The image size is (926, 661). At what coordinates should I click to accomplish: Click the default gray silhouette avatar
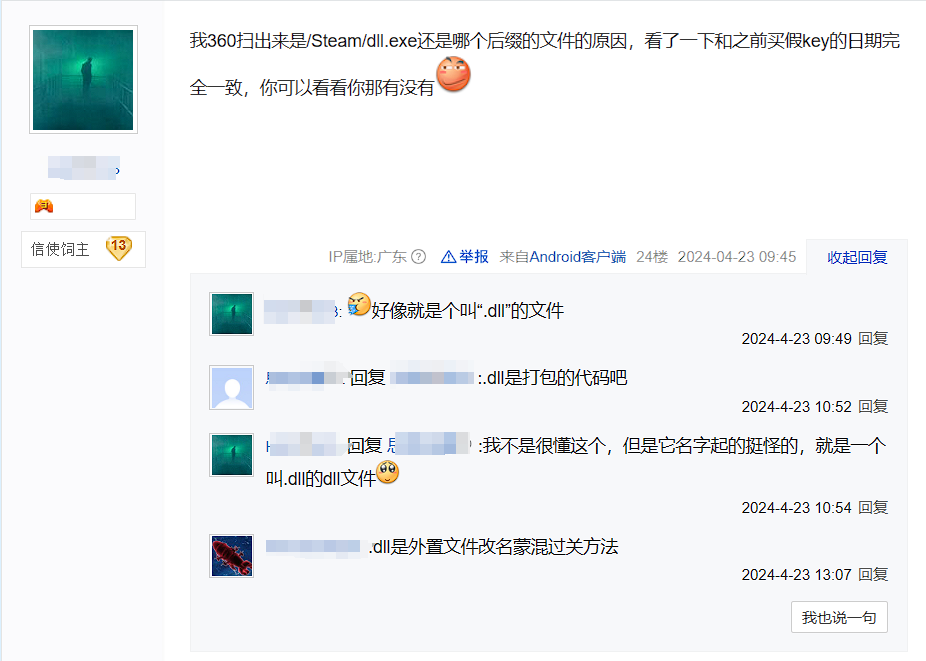[x=232, y=388]
